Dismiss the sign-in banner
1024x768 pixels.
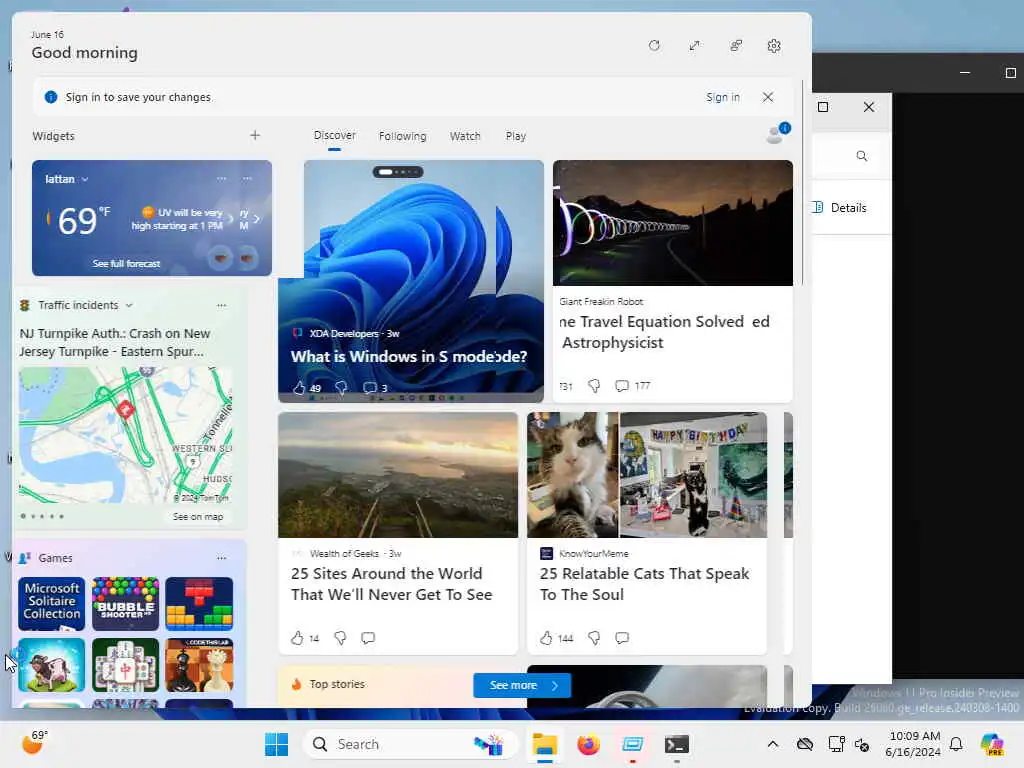point(768,97)
